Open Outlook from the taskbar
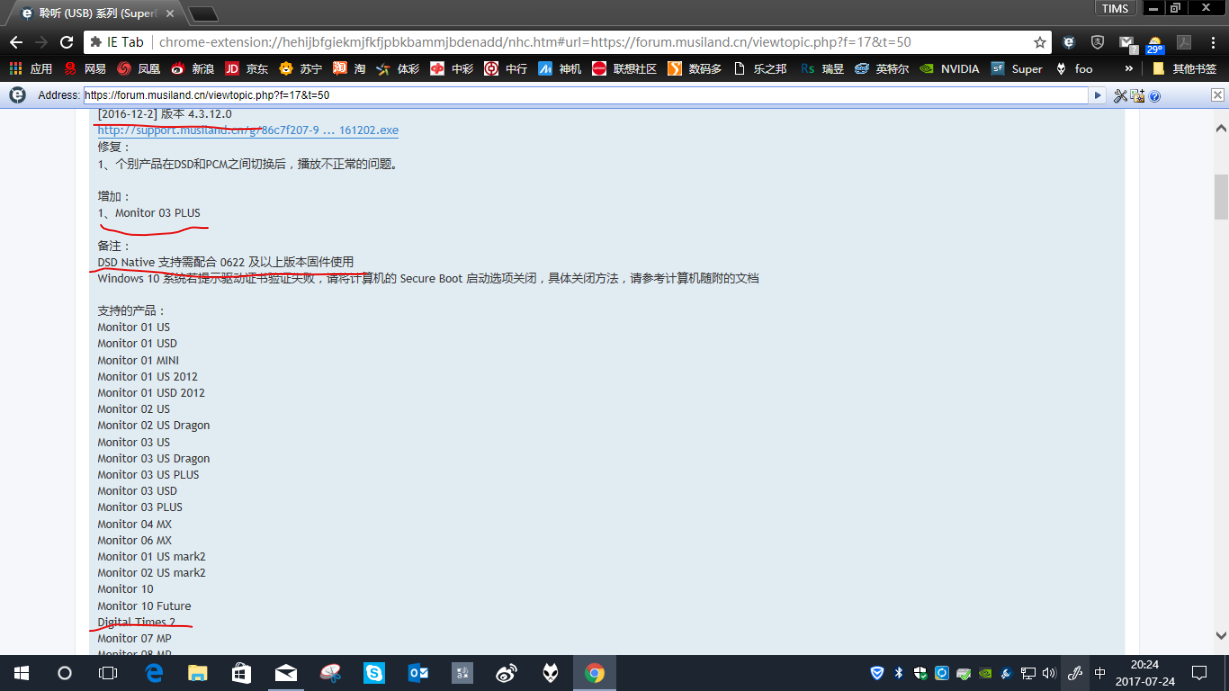The image size is (1229, 691). (418, 673)
